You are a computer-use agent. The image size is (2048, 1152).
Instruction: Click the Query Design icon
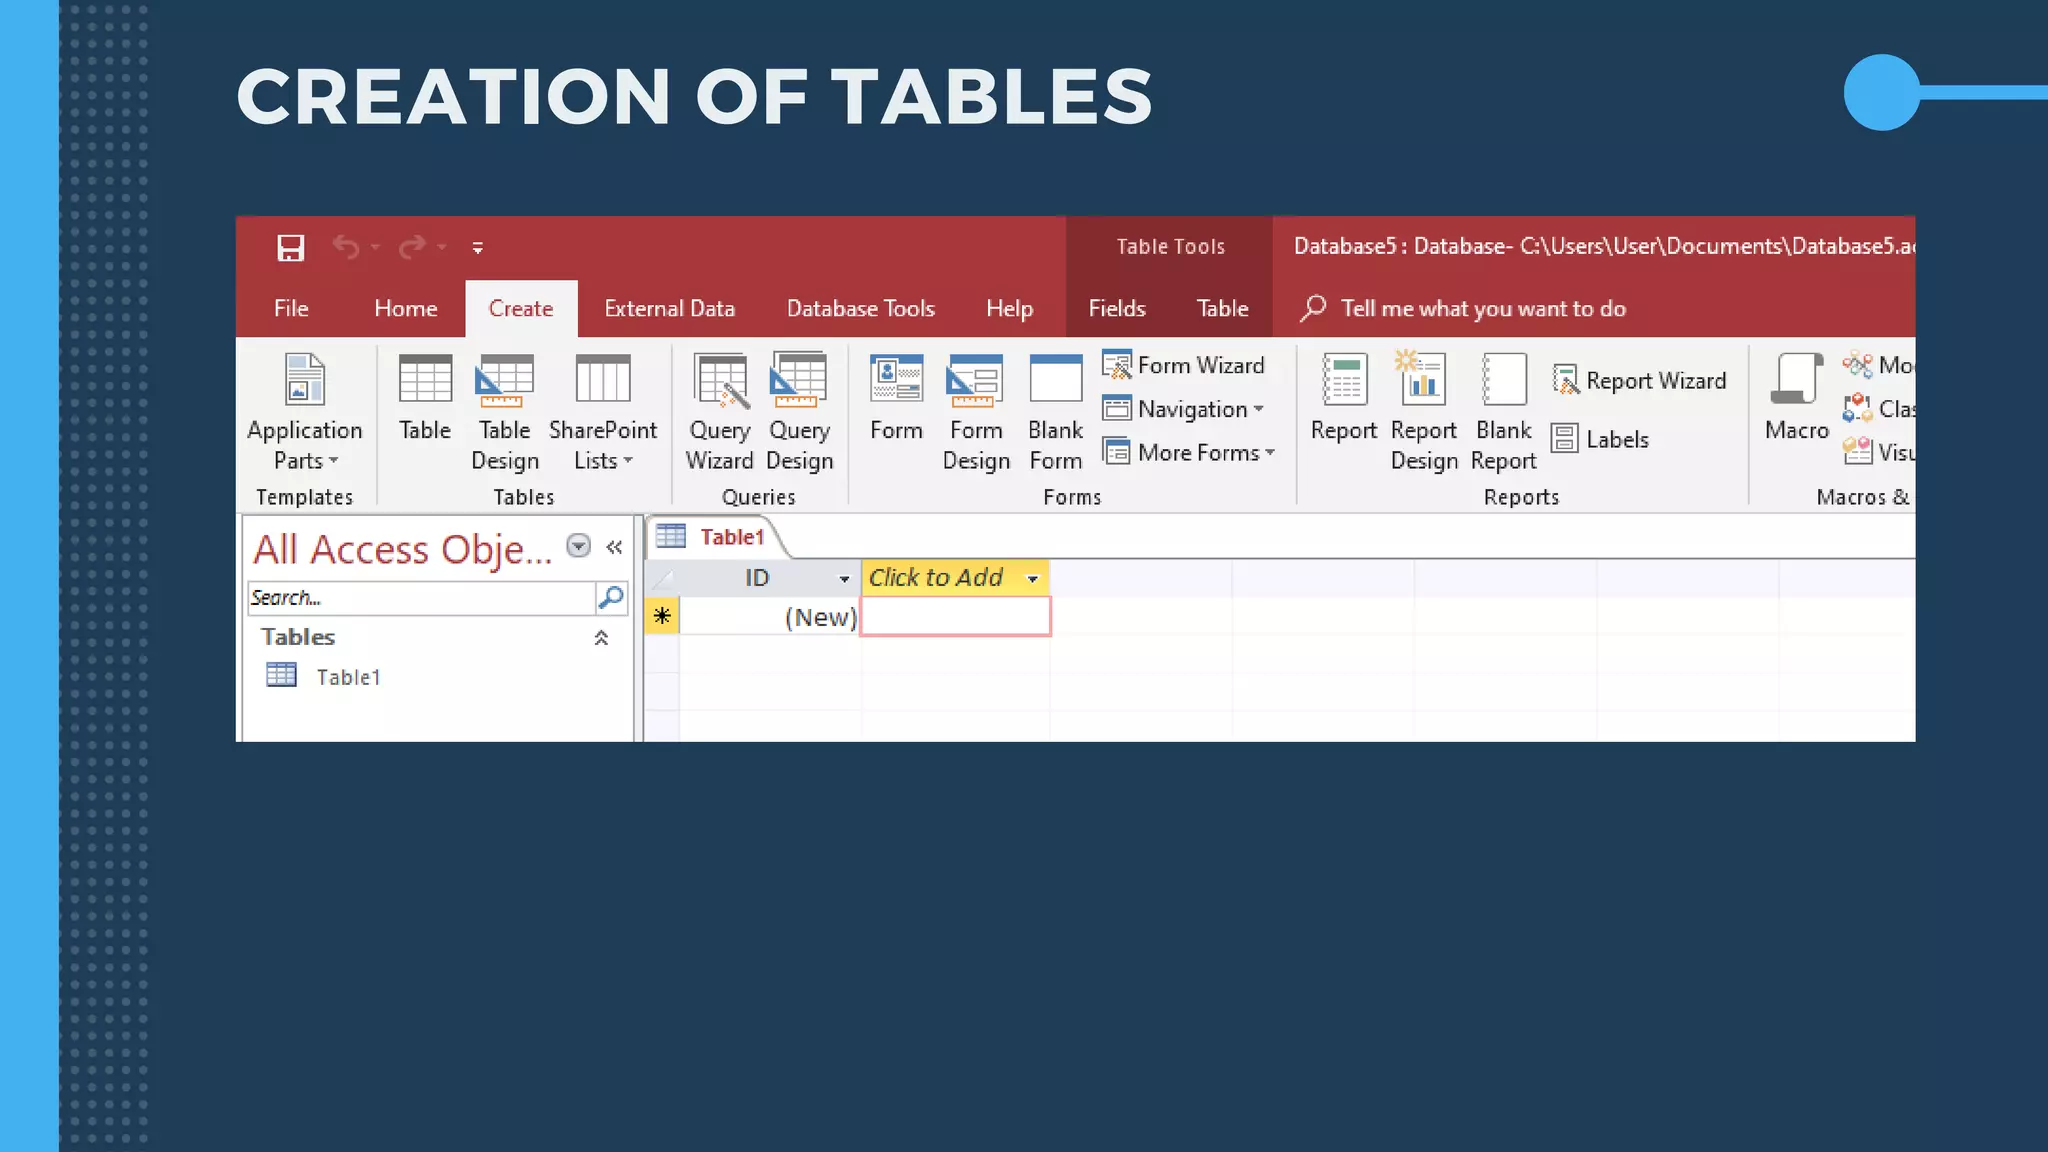click(x=798, y=381)
